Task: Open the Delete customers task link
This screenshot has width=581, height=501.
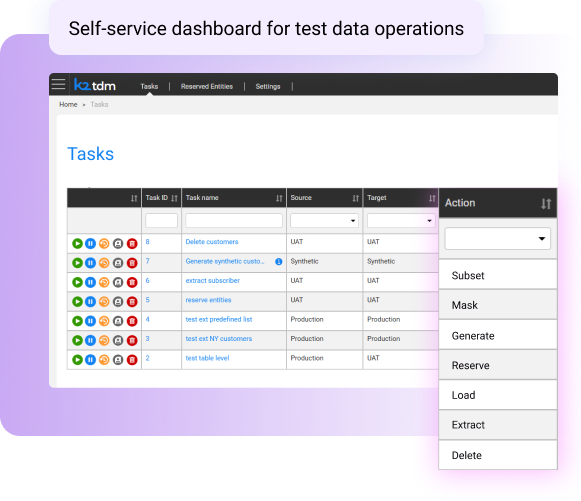Action: pos(212,242)
